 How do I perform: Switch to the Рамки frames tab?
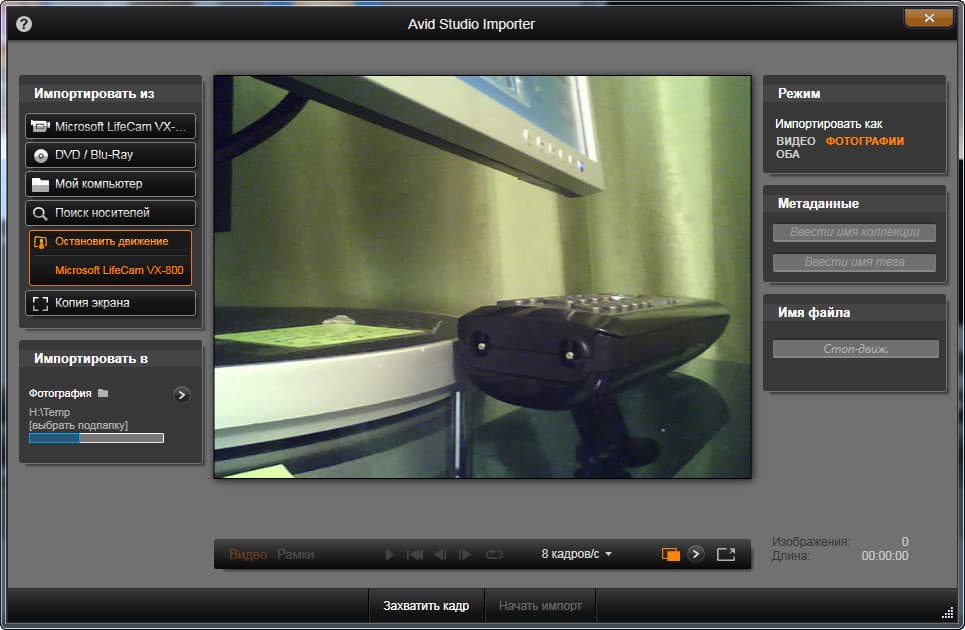pos(295,554)
